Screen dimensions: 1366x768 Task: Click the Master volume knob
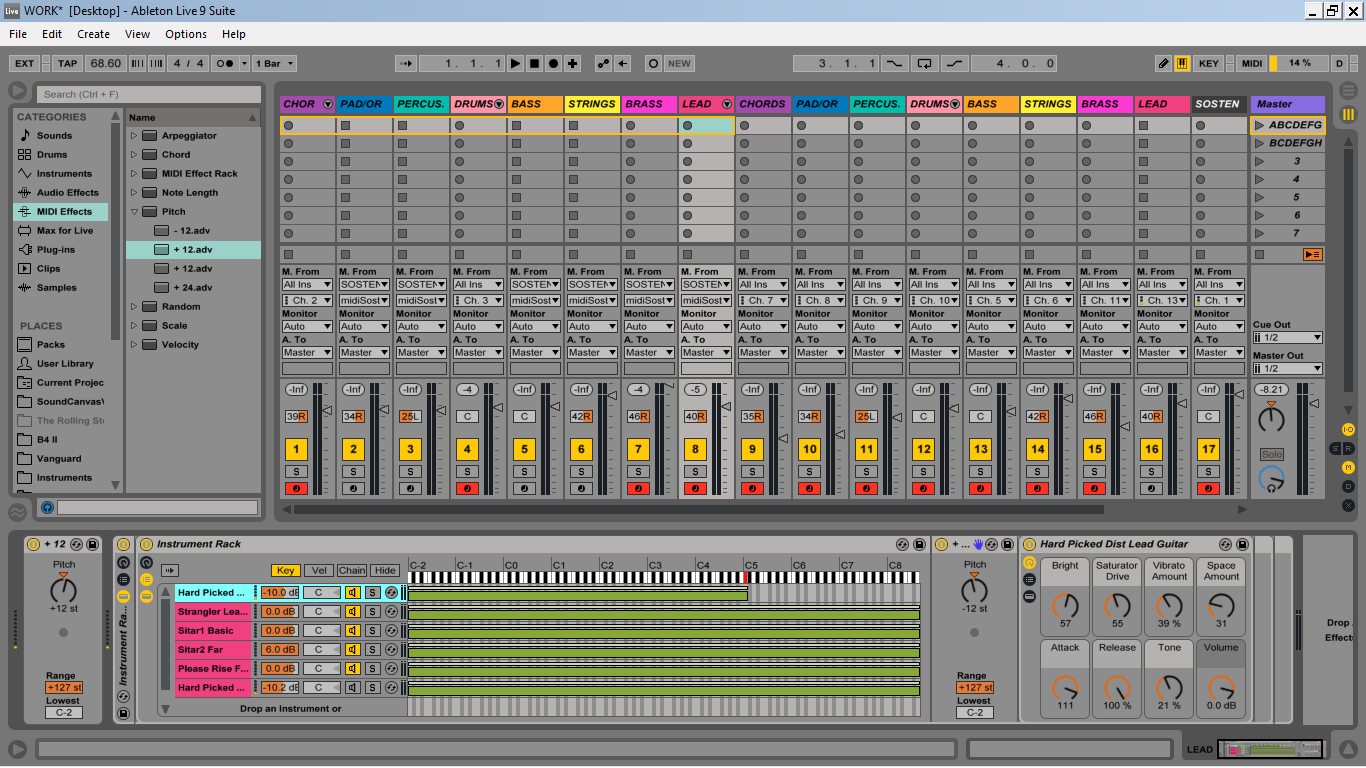[x=1271, y=419]
